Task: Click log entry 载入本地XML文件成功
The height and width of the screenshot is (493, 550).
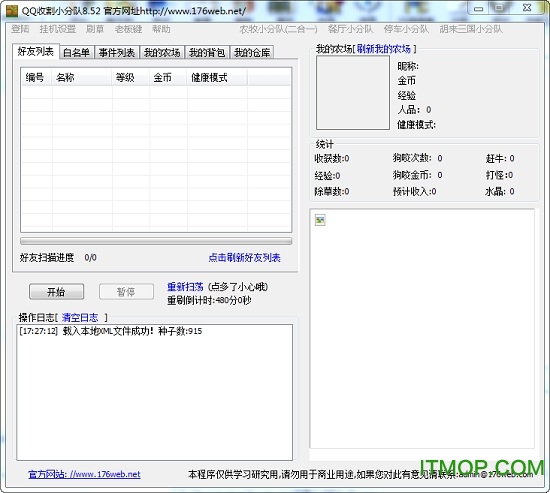Action: point(111,331)
